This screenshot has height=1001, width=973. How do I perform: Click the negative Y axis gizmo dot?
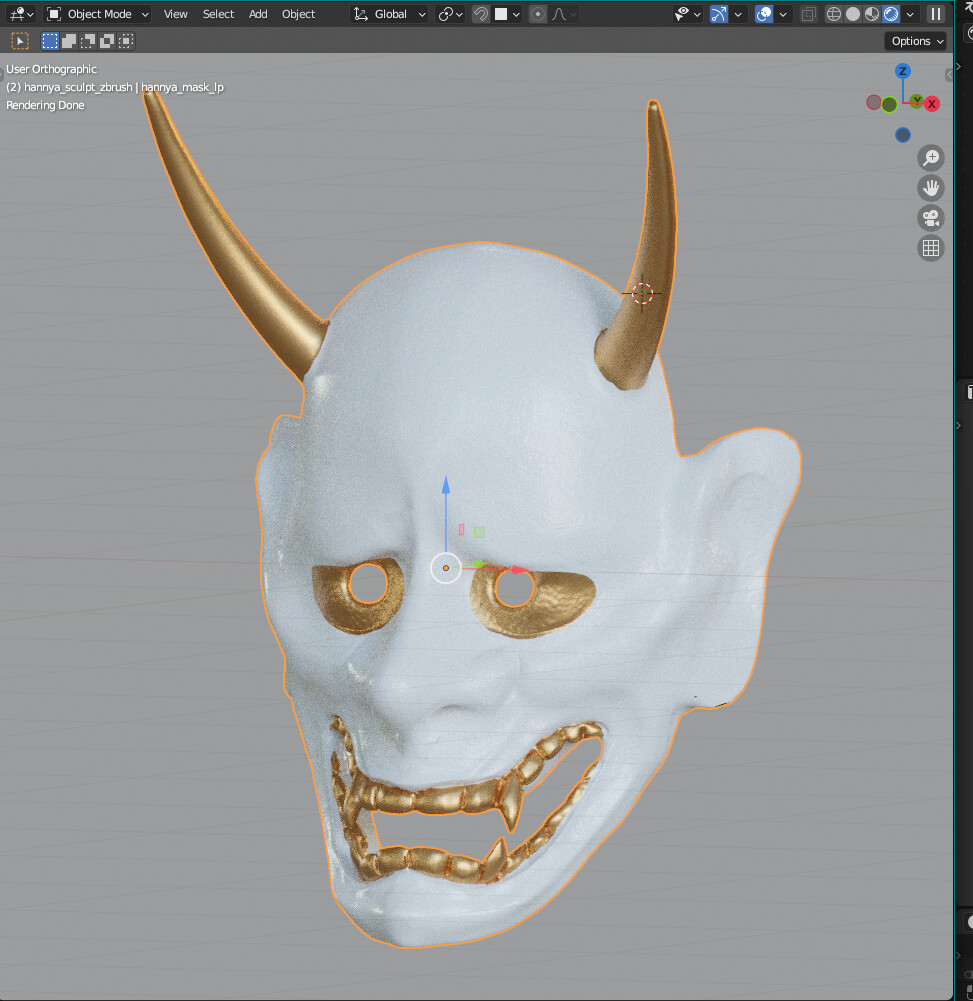[889, 105]
